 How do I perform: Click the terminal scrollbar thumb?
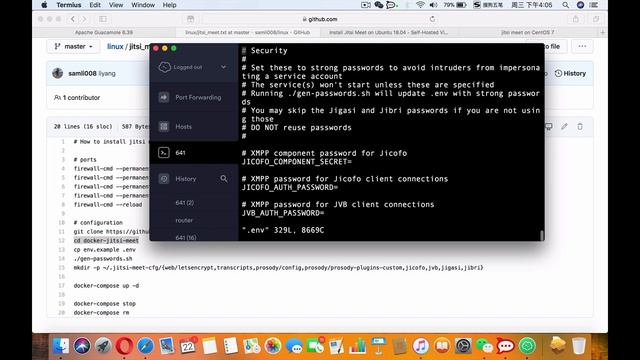(x=542, y=236)
